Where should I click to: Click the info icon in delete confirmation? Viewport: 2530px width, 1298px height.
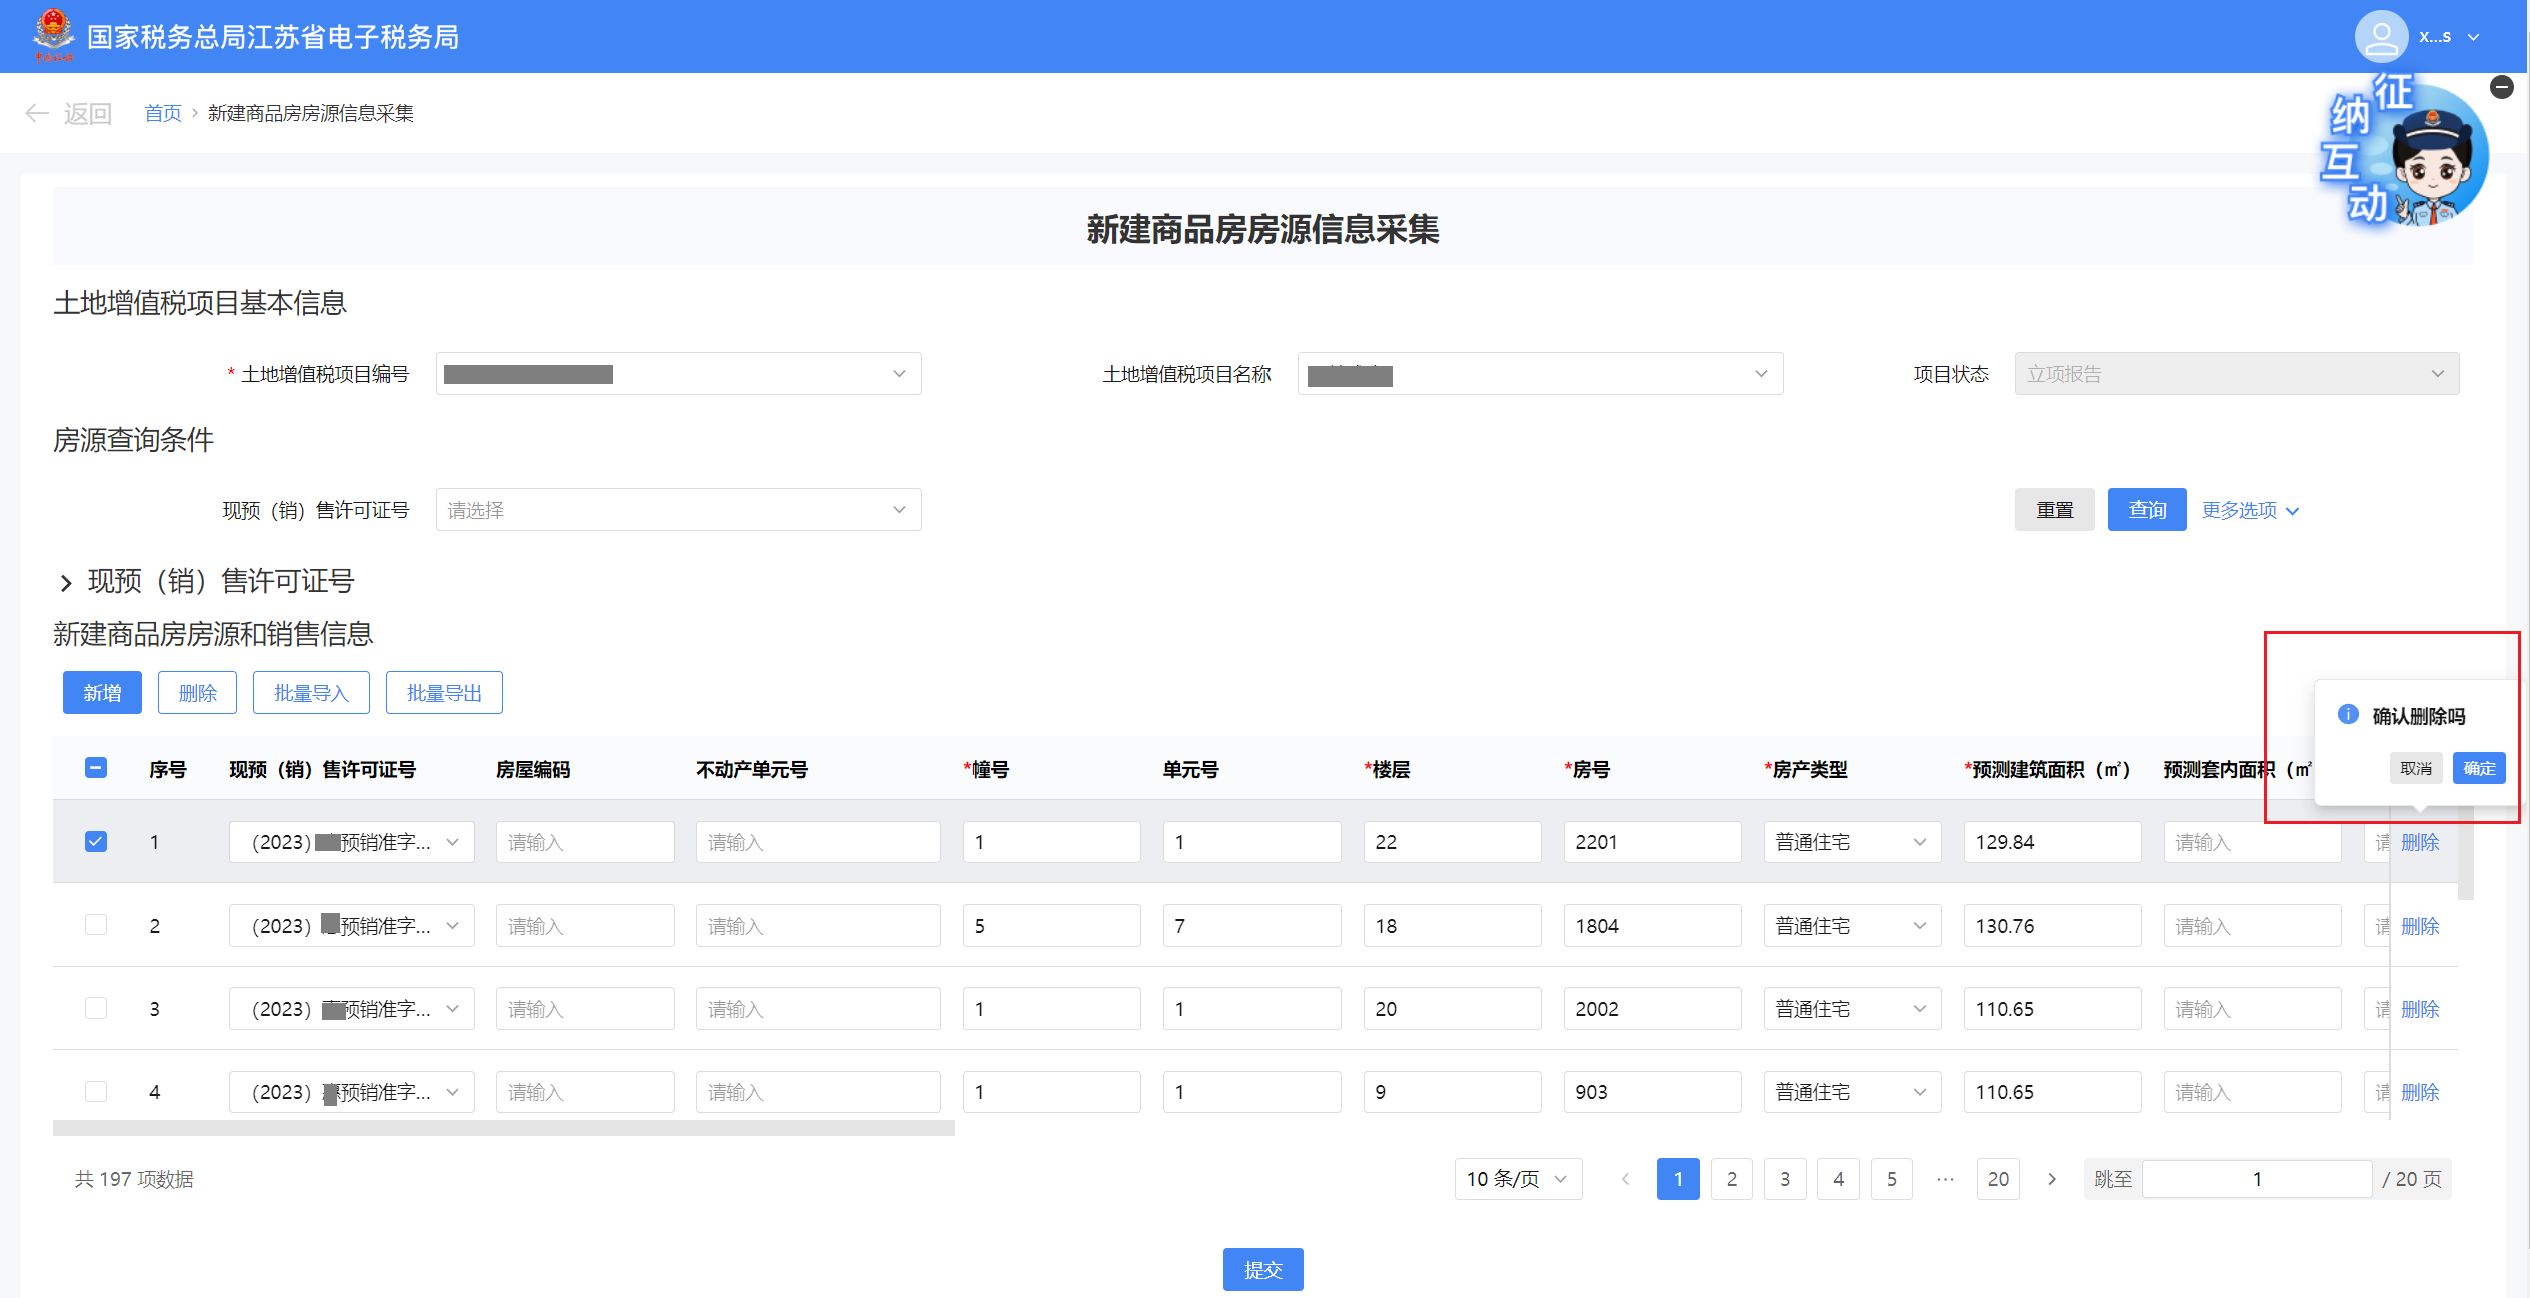pos(2348,714)
